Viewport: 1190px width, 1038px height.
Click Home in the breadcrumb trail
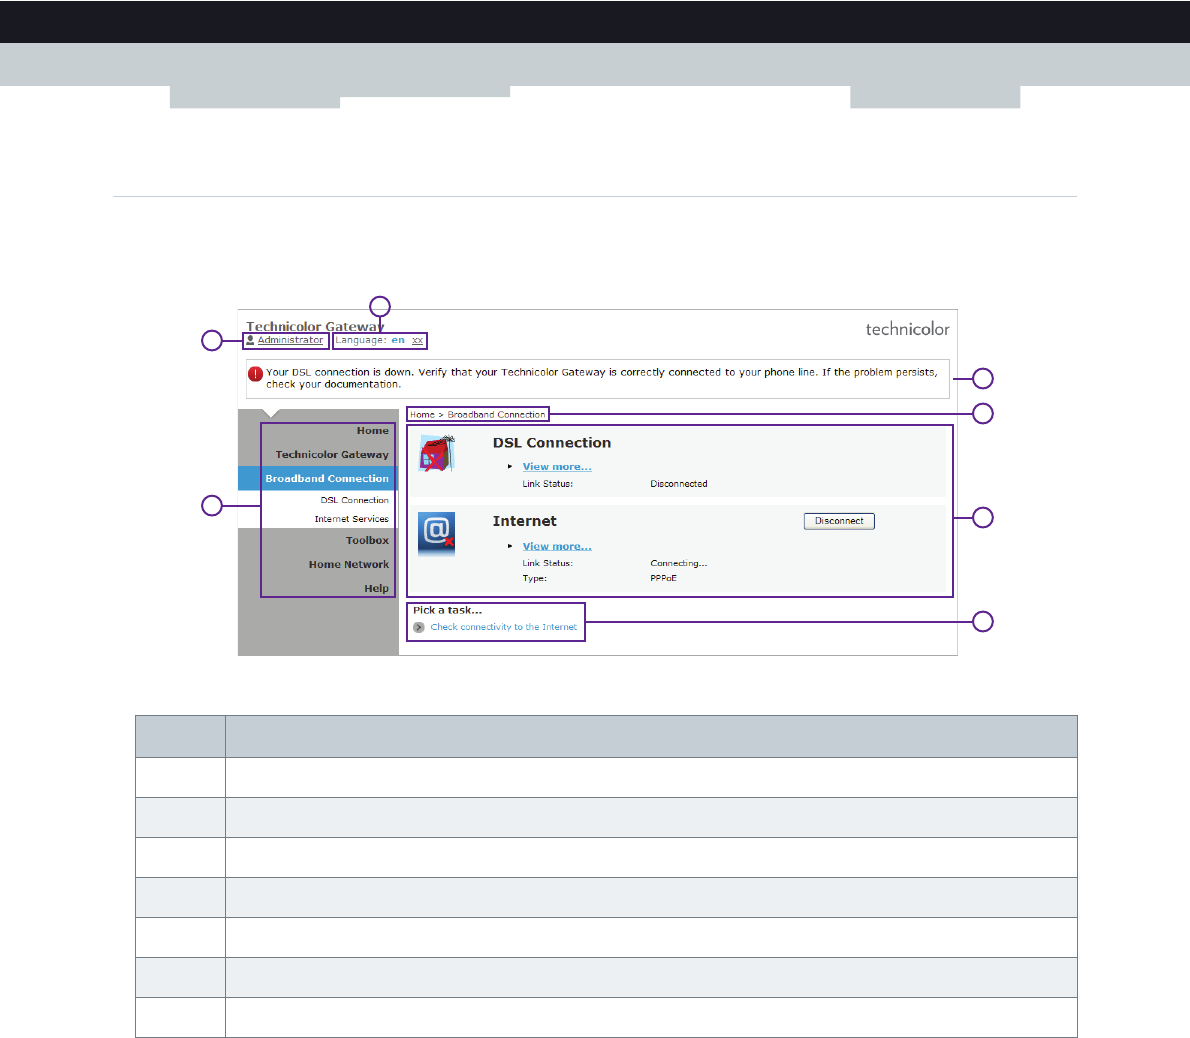[x=422, y=415]
